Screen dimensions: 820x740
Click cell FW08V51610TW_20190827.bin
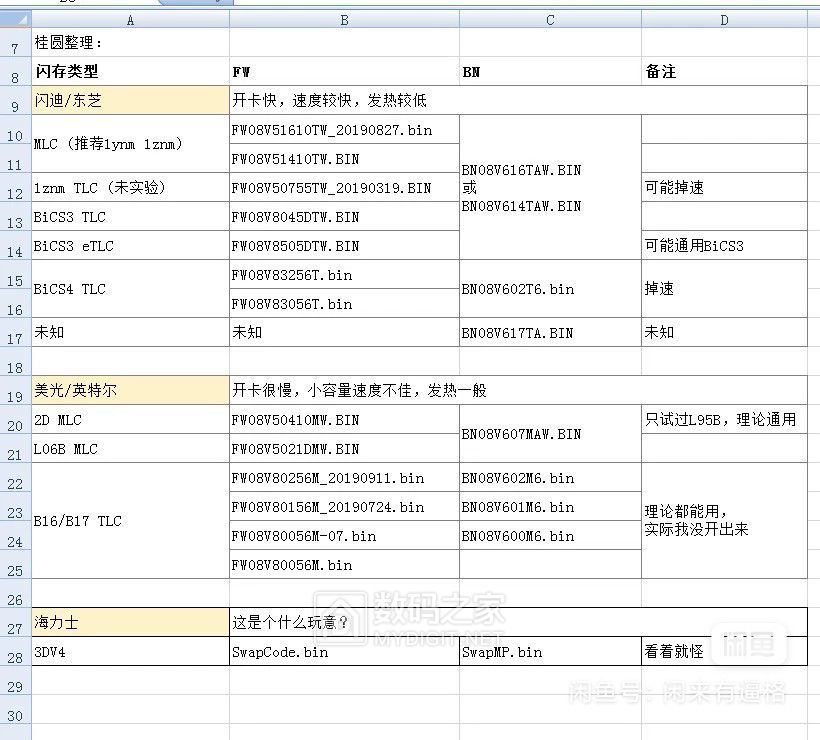pyautogui.click(x=344, y=130)
